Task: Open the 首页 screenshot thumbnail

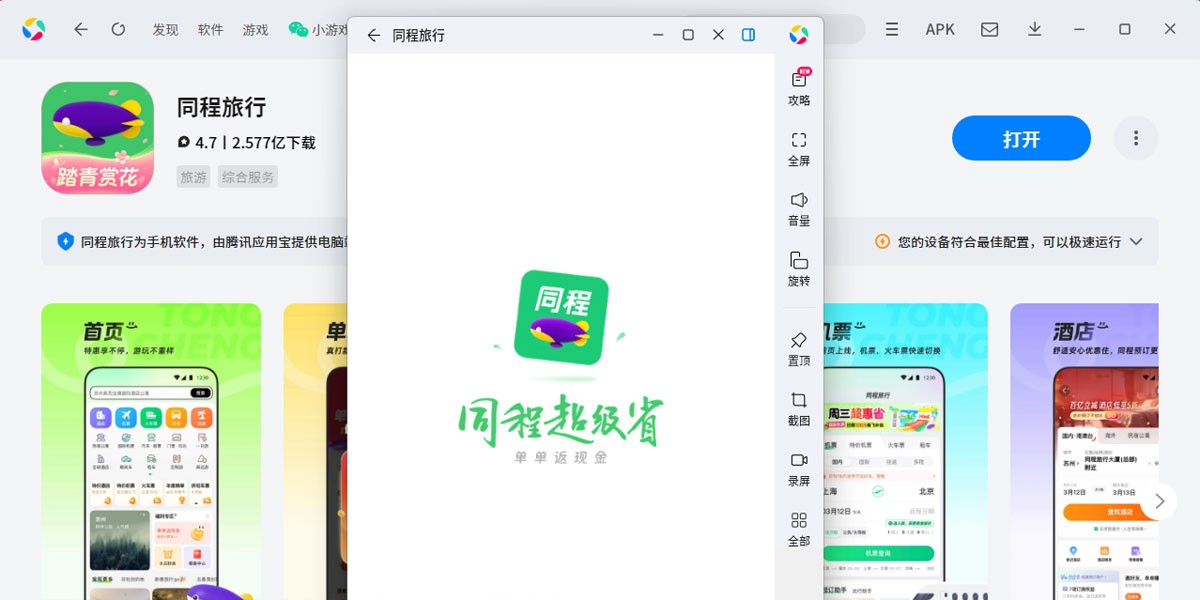Action: pyautogui.click(x=151, y=451)
